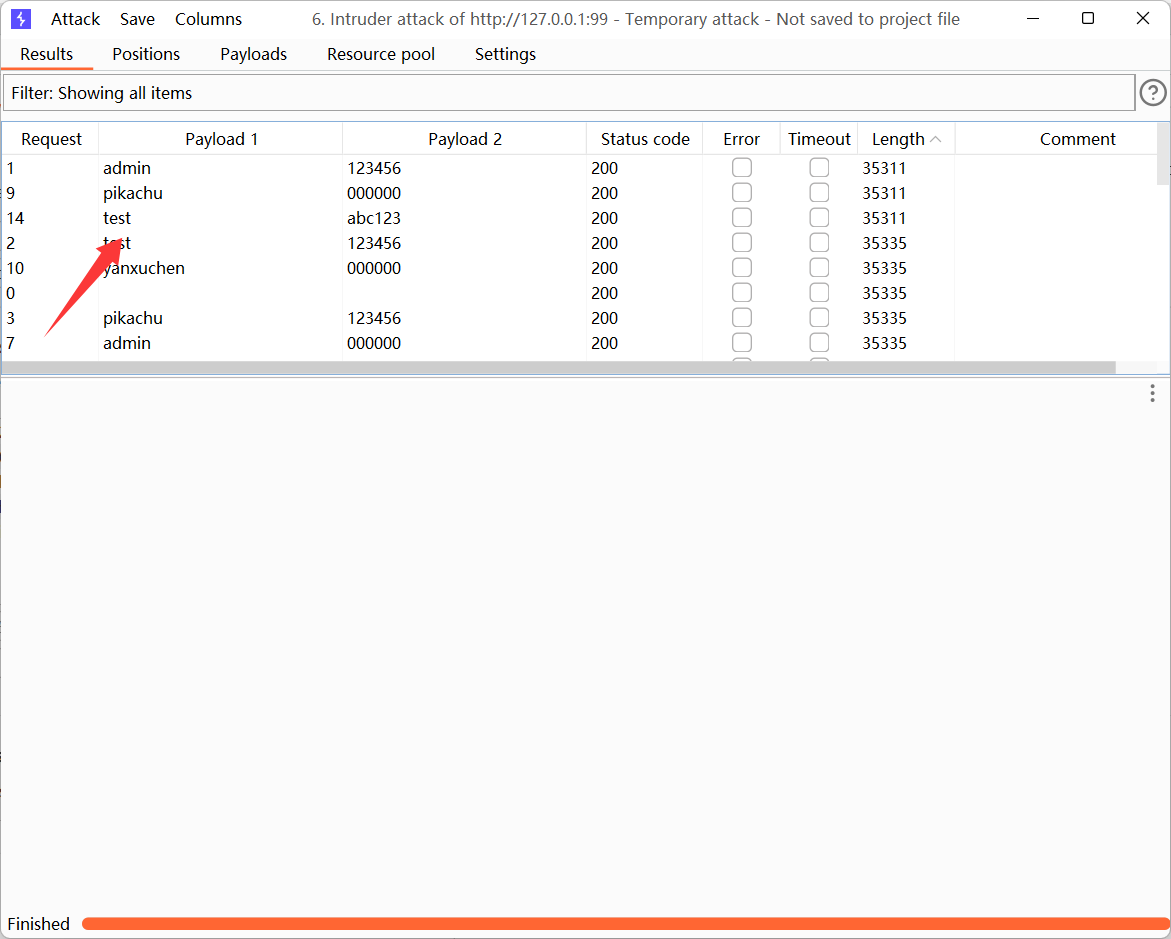Open the Attack menu
This screenshot has height=939, width=1171.
(75, 19)
